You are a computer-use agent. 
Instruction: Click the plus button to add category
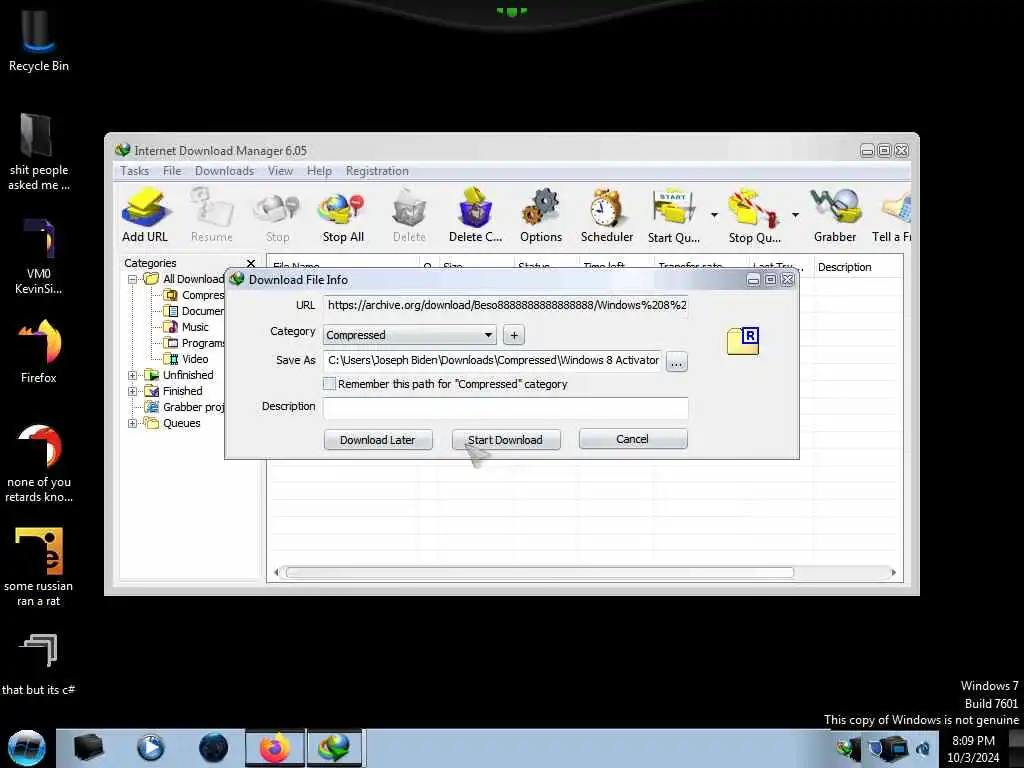(514, 335)
